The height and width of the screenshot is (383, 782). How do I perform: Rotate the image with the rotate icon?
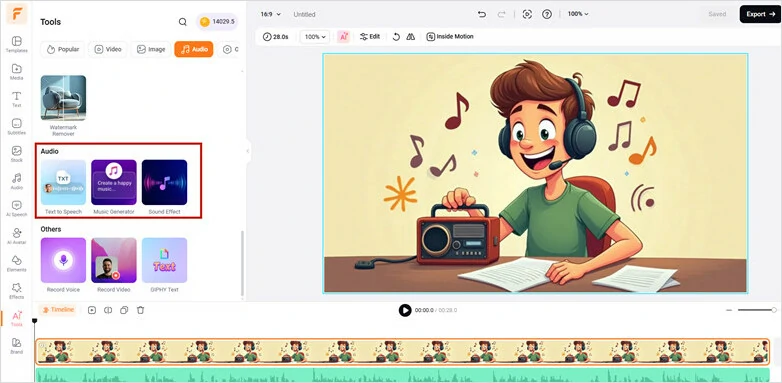click(396, 36)
